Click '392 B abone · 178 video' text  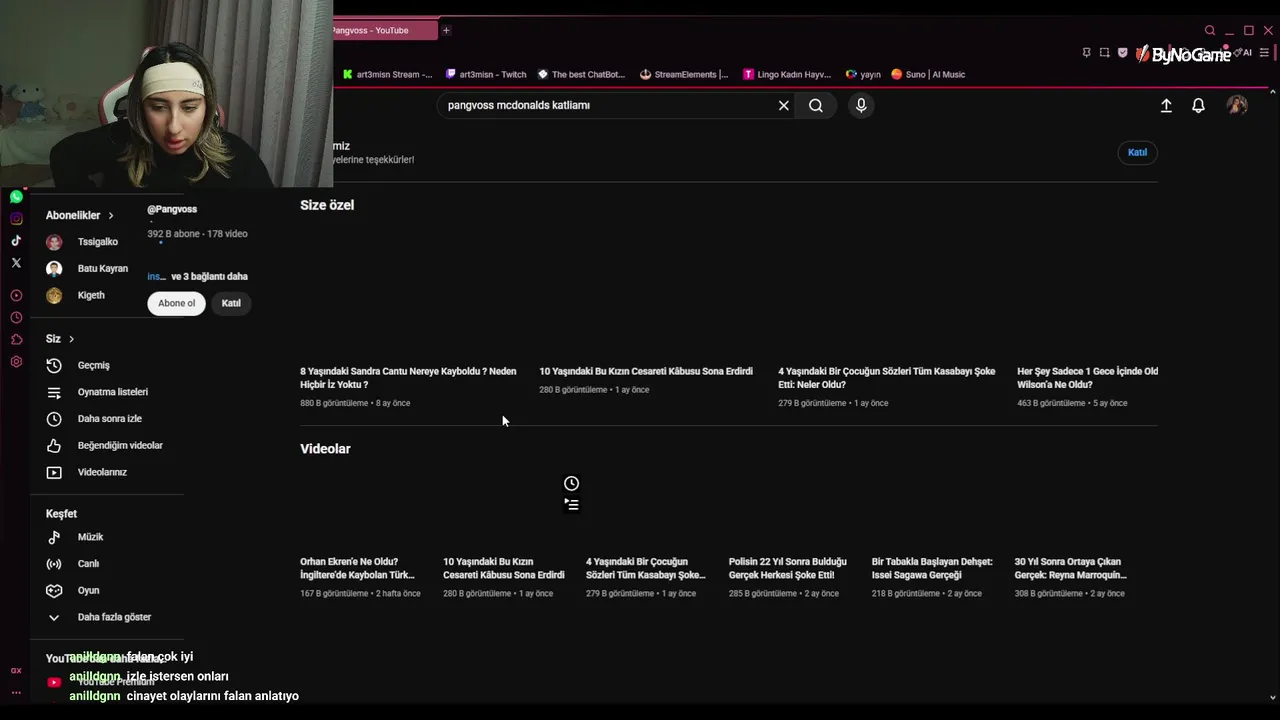pyautogui.click(x=197, y=234)
